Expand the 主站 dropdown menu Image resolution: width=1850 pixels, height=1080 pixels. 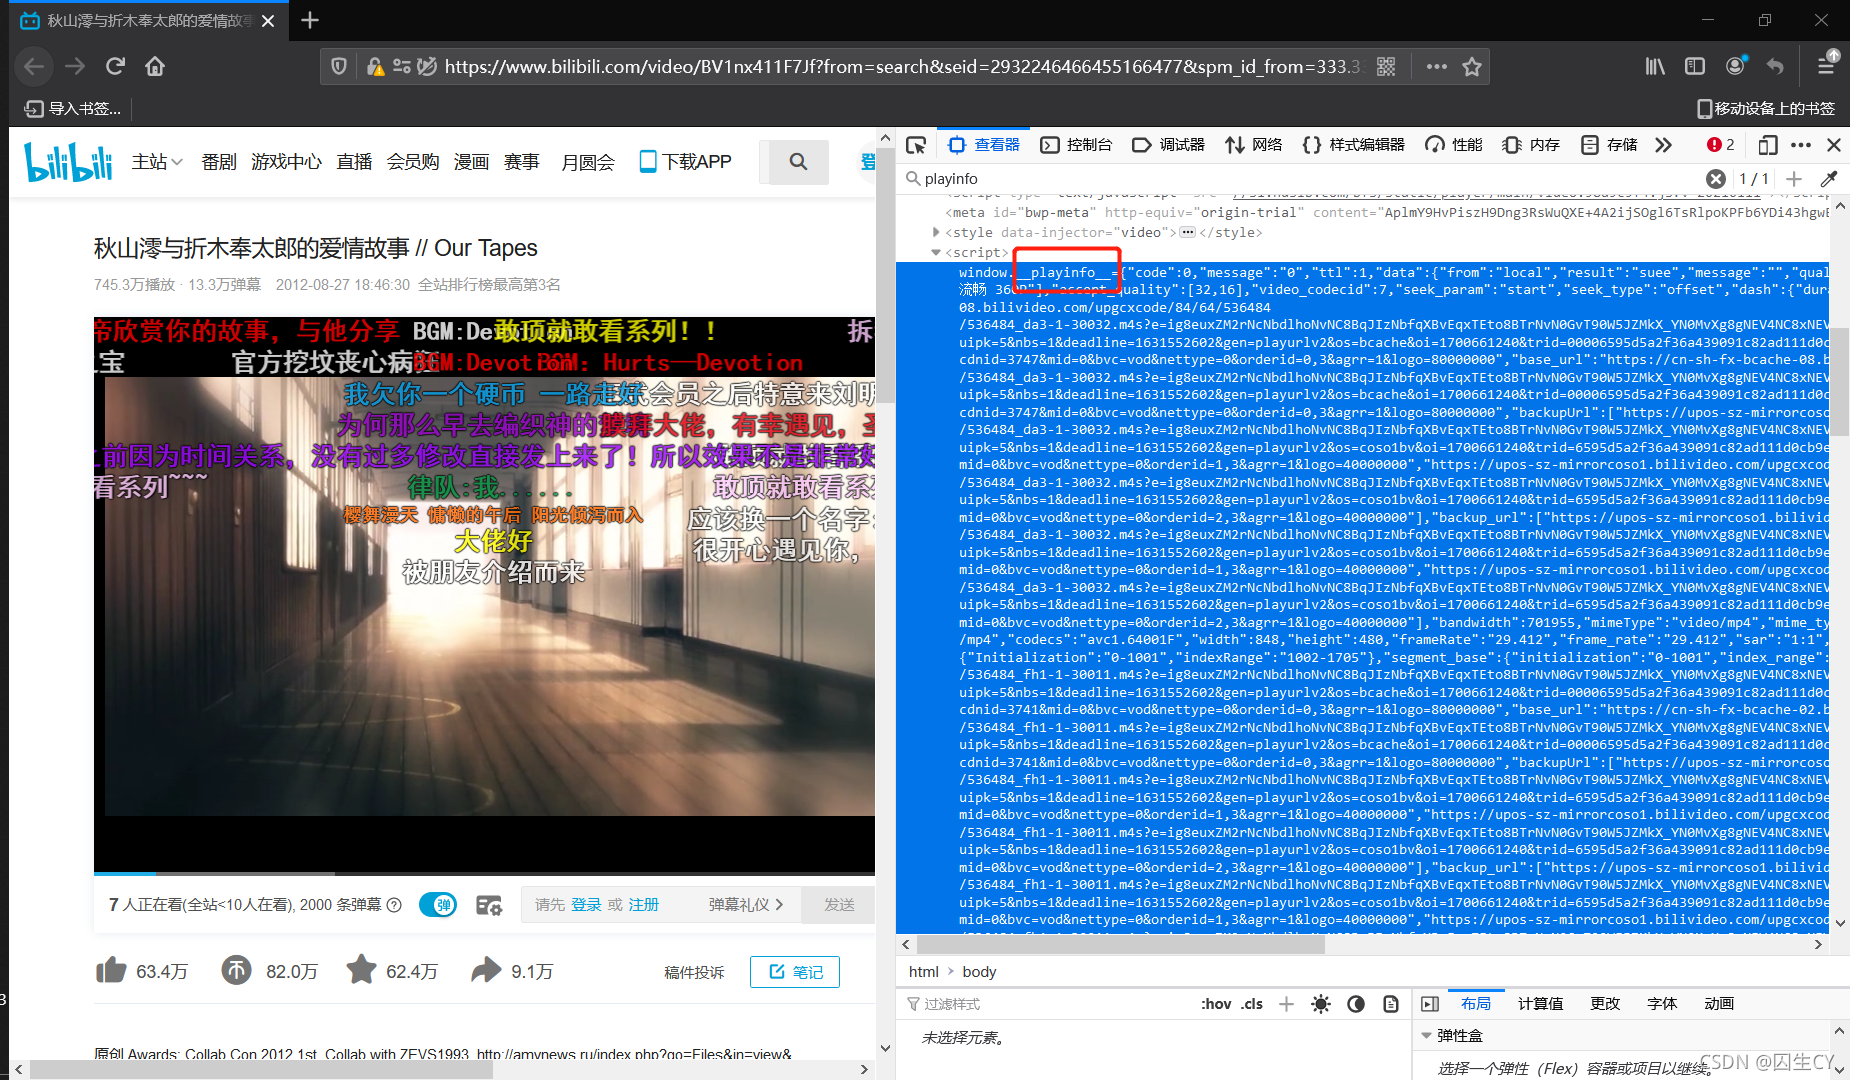[x=157, y=161]
